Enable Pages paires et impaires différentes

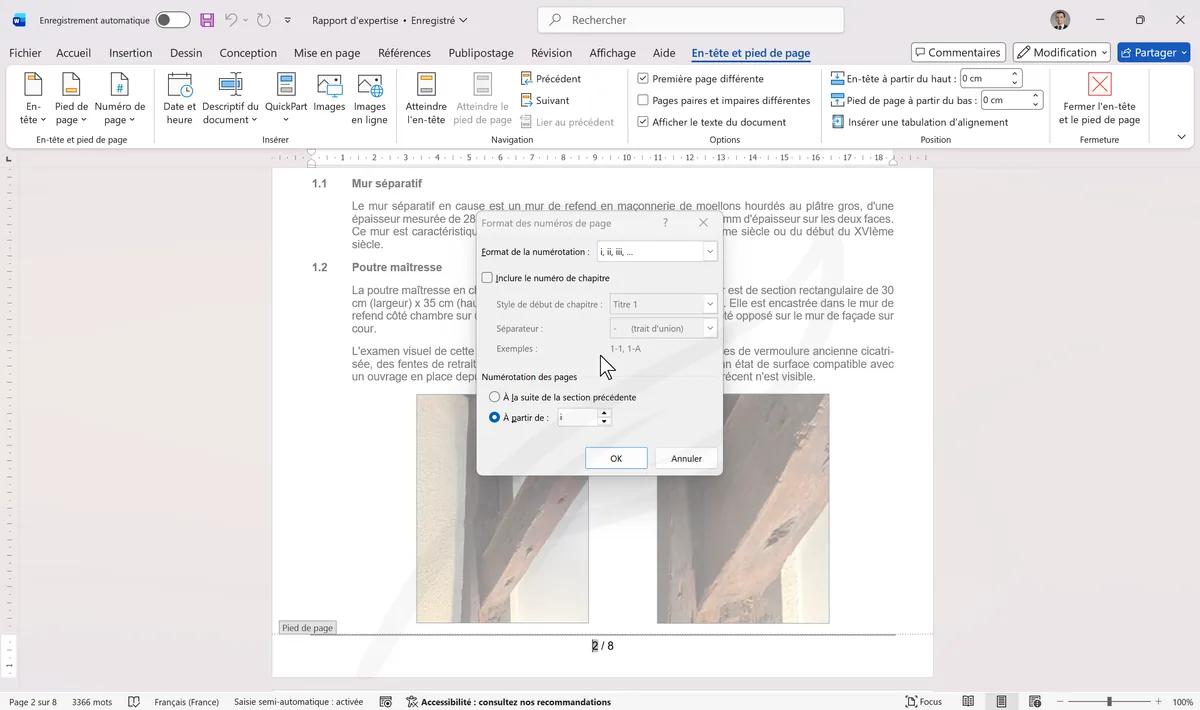pos(642,100)
